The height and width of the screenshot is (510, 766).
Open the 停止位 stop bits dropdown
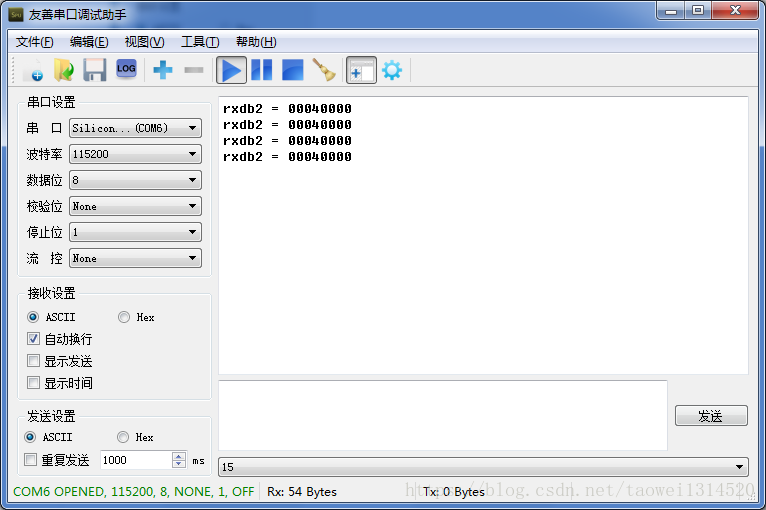[135, 232]
